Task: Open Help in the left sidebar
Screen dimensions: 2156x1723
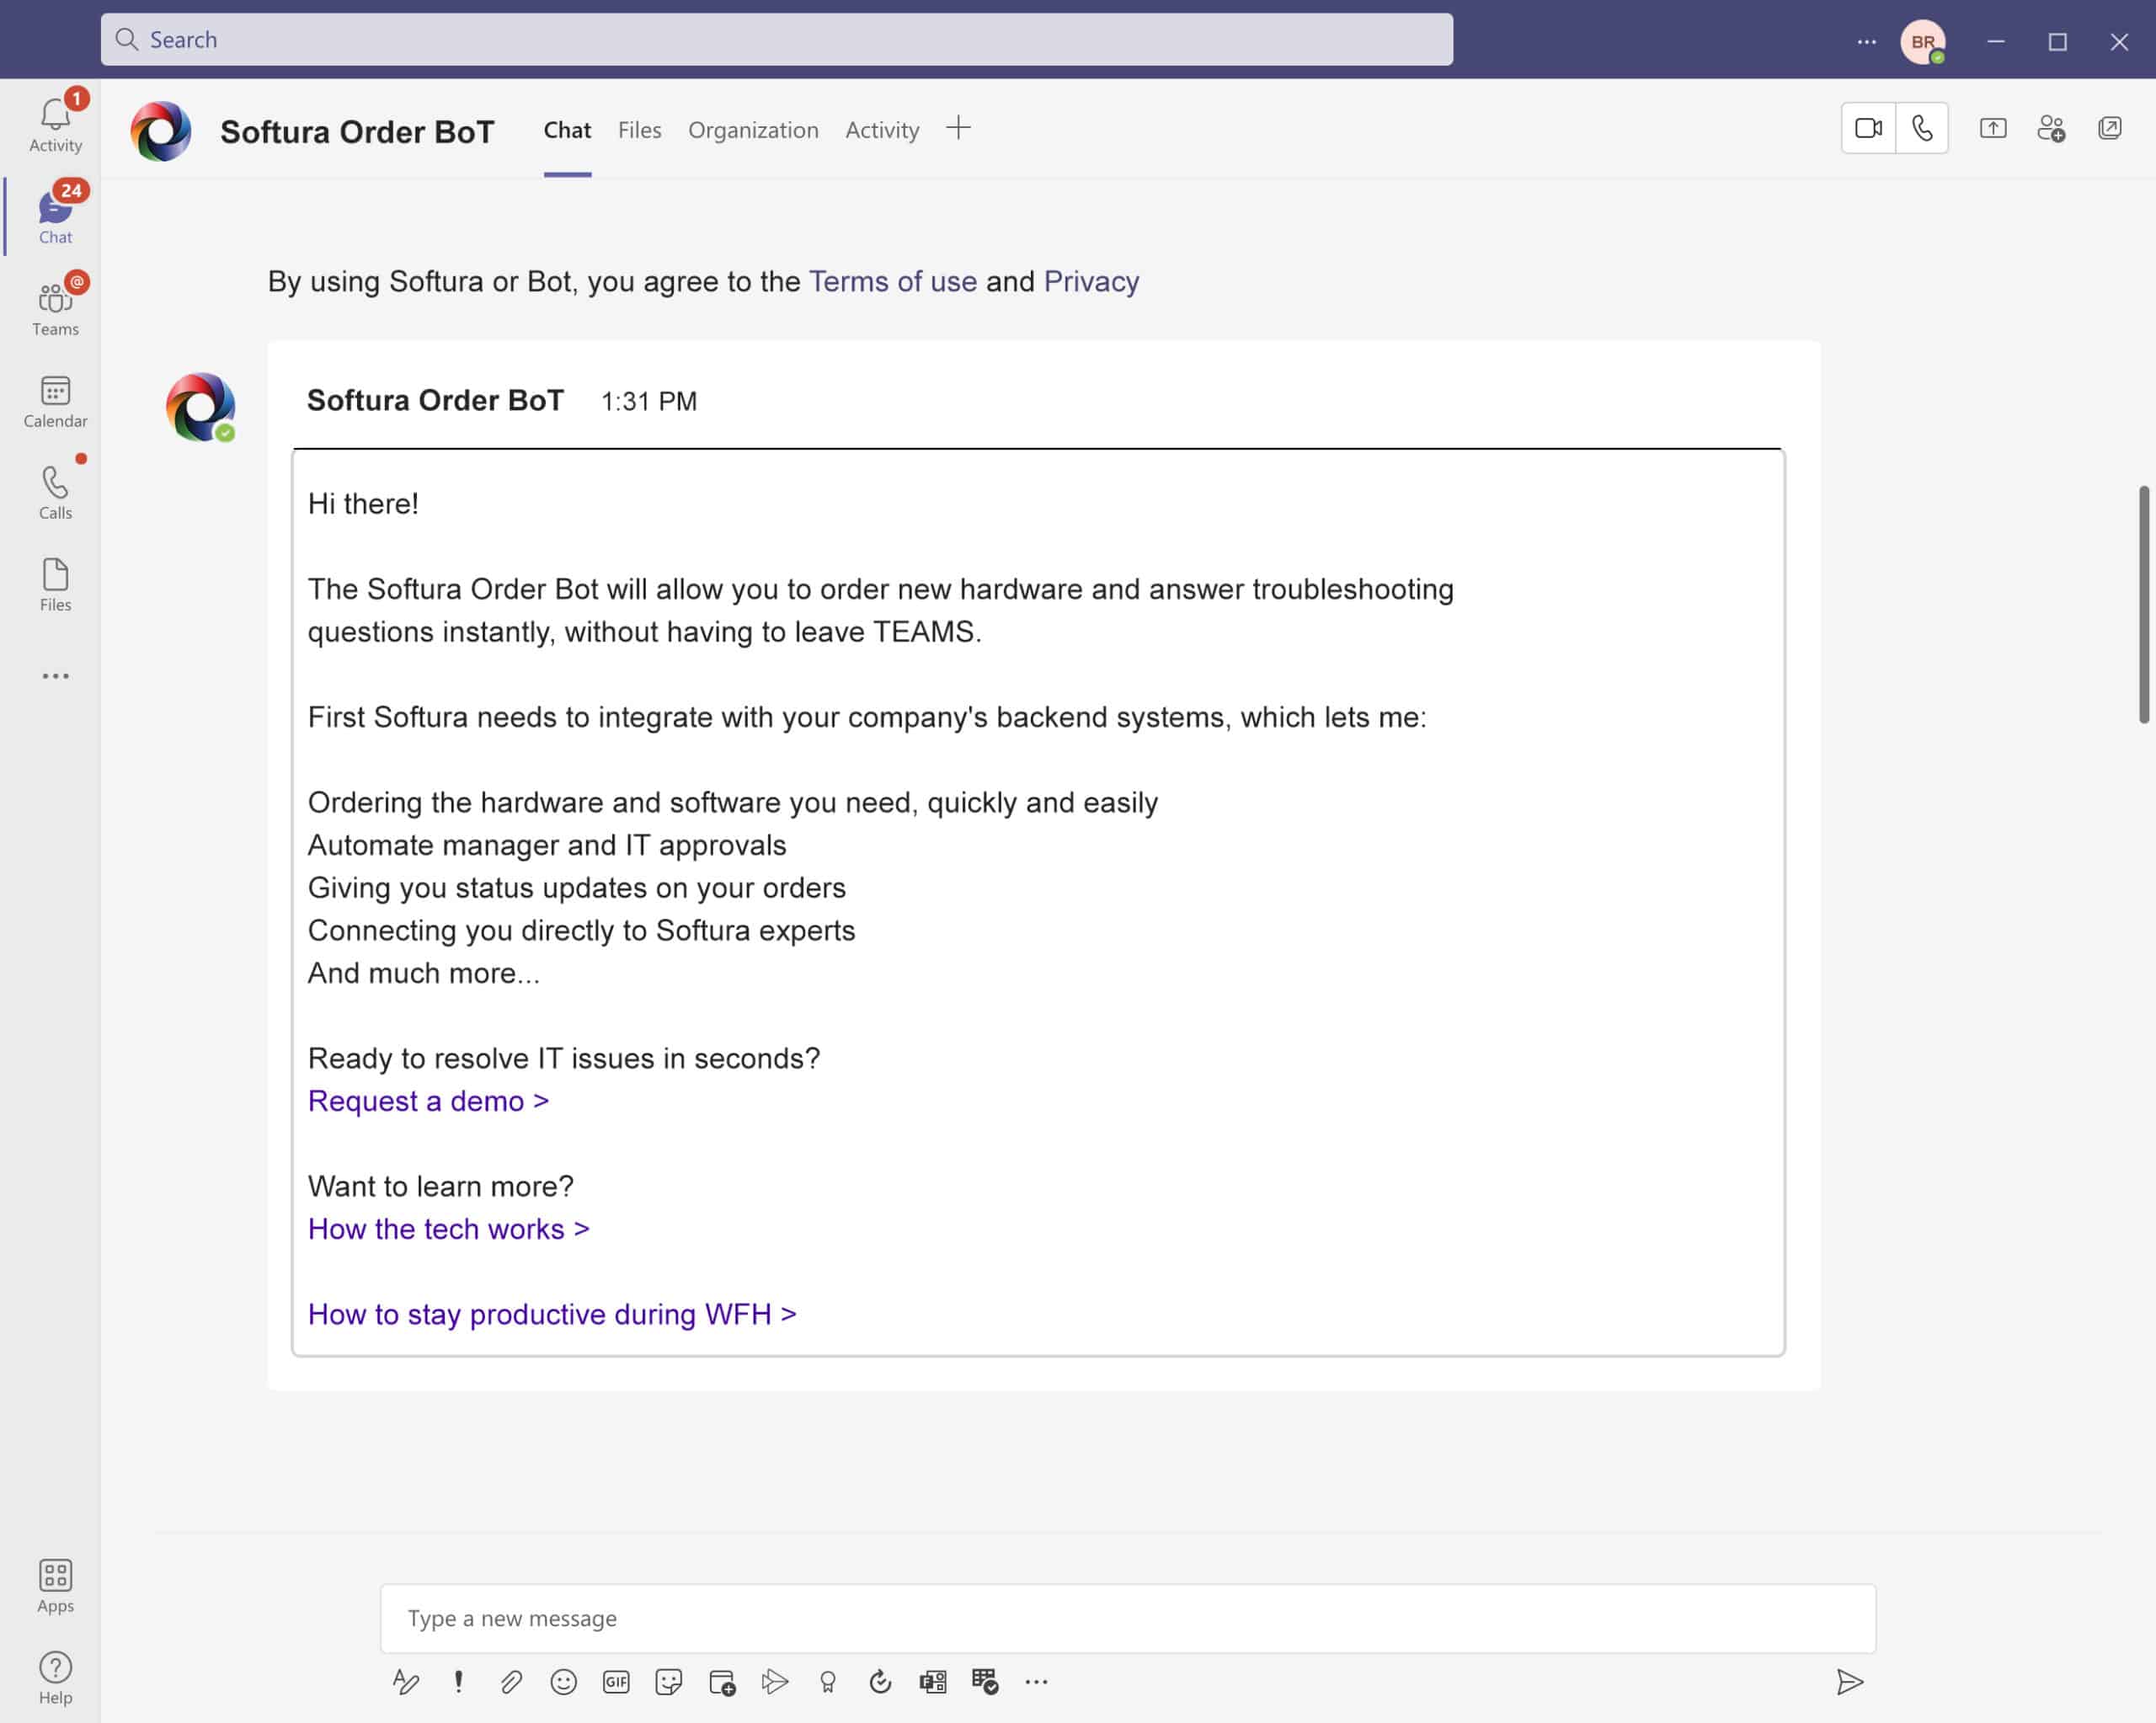Action: (55, 1677)
